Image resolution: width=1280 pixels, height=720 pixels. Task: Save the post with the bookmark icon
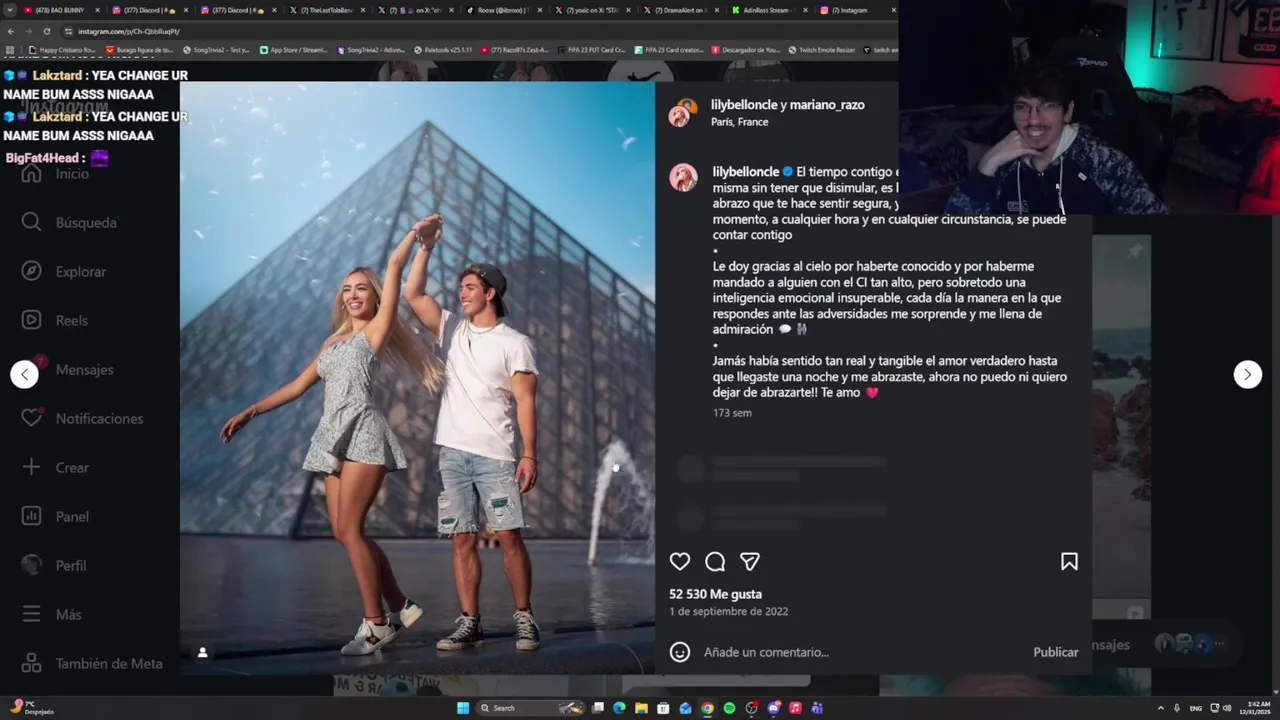(x=1069, y=562)
